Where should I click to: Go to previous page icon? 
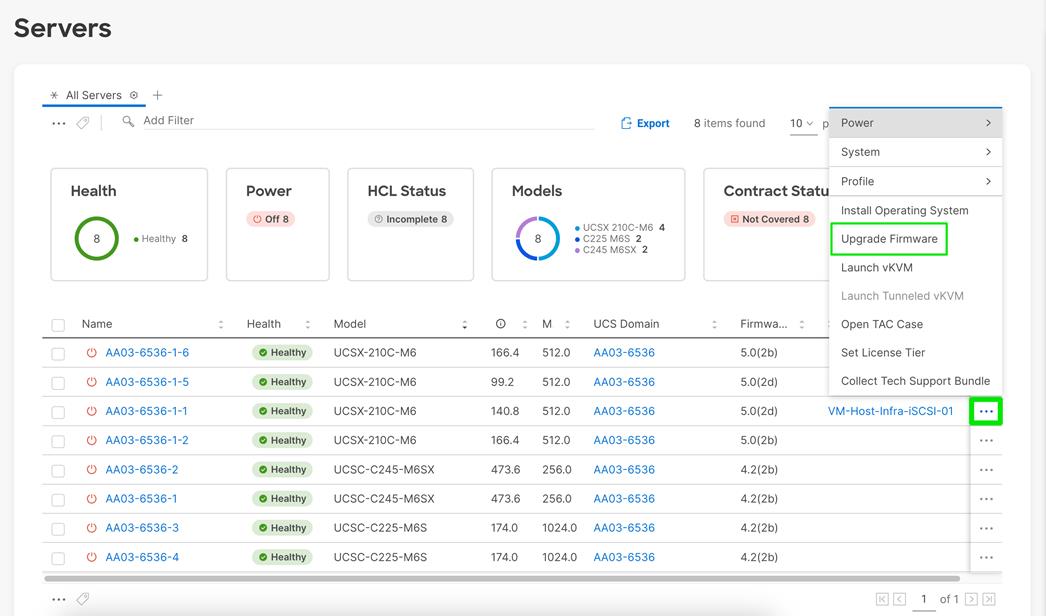900,599
